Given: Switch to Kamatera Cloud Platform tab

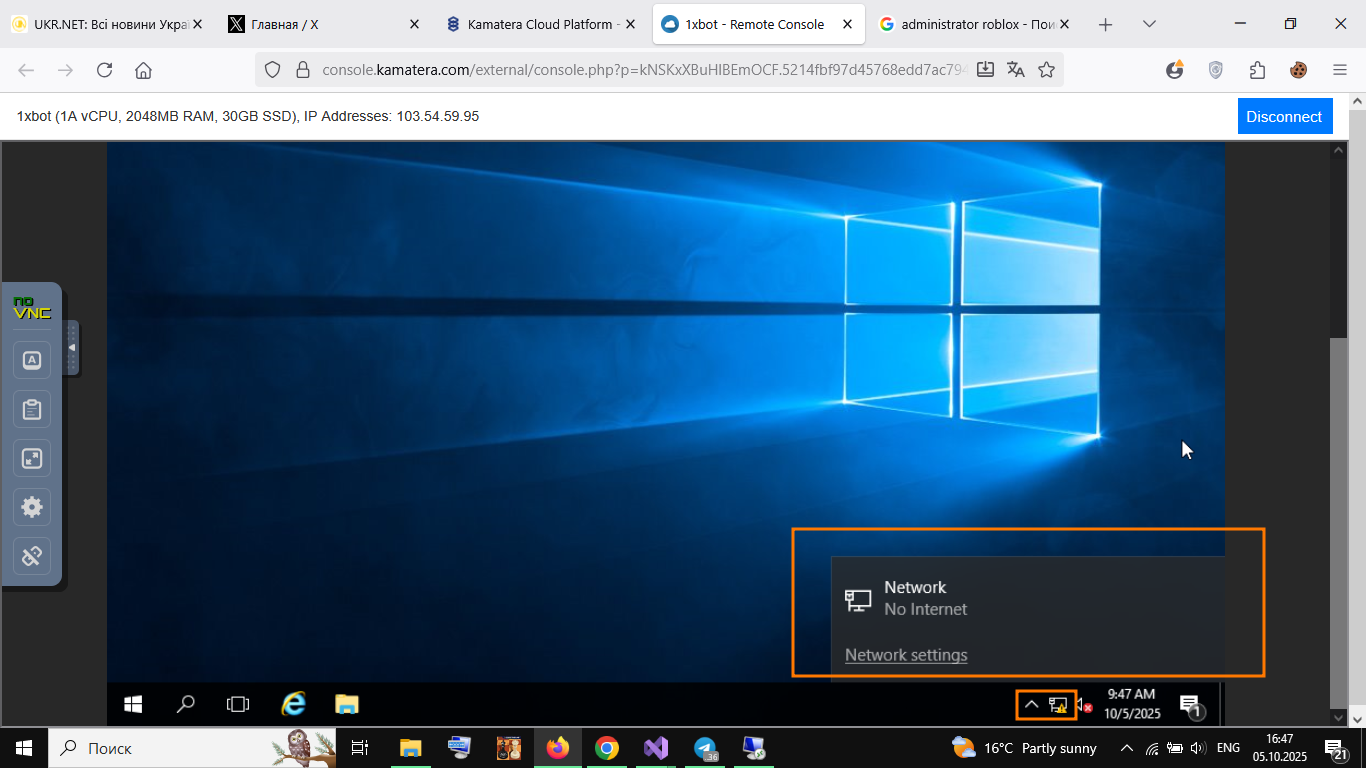Looking at the screenshot, I should click(540, 24).
